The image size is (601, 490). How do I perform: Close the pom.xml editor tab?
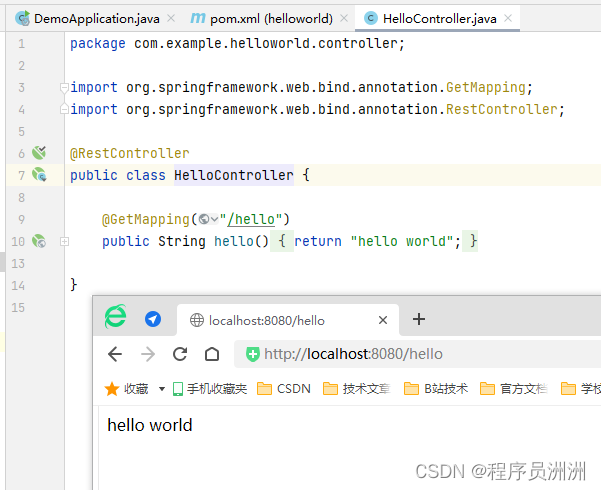click(344, 18)
